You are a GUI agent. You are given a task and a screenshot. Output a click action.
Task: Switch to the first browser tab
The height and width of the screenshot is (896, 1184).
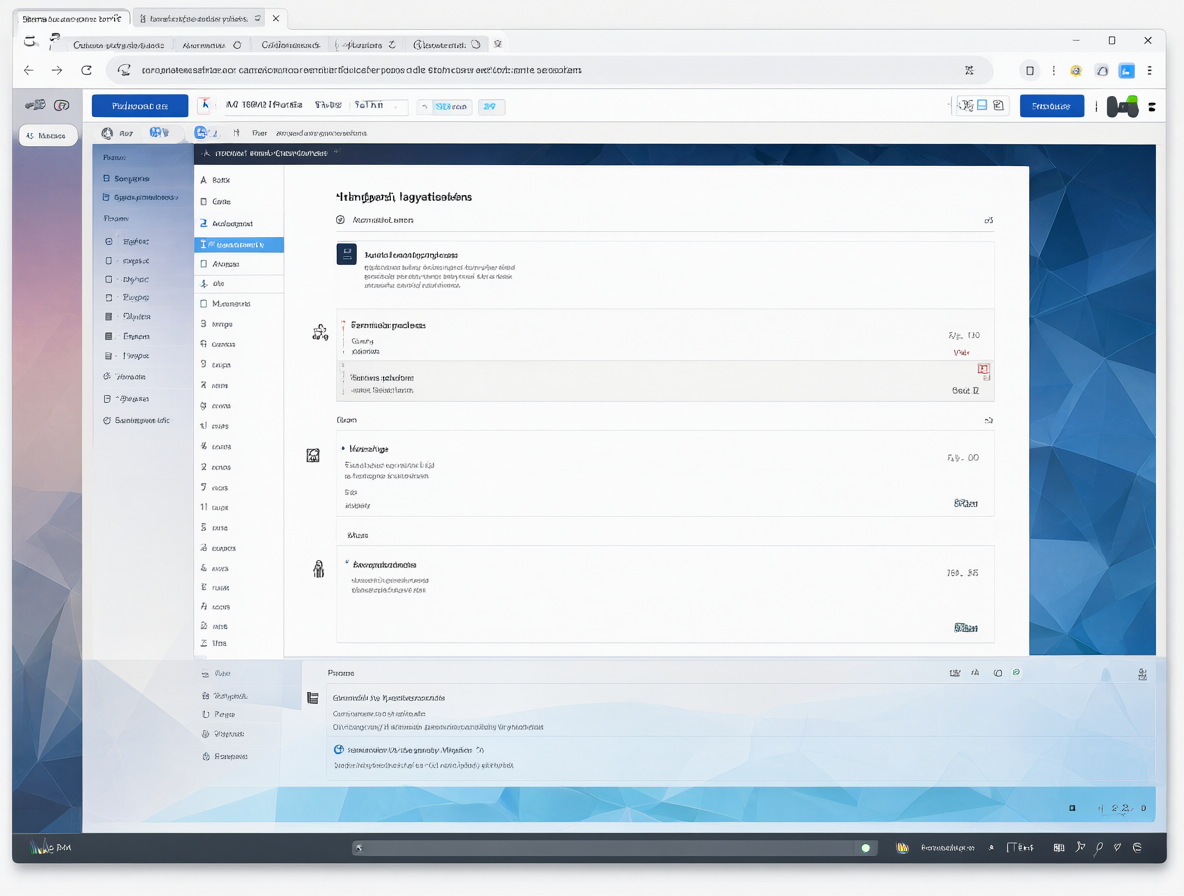(72, 18)
